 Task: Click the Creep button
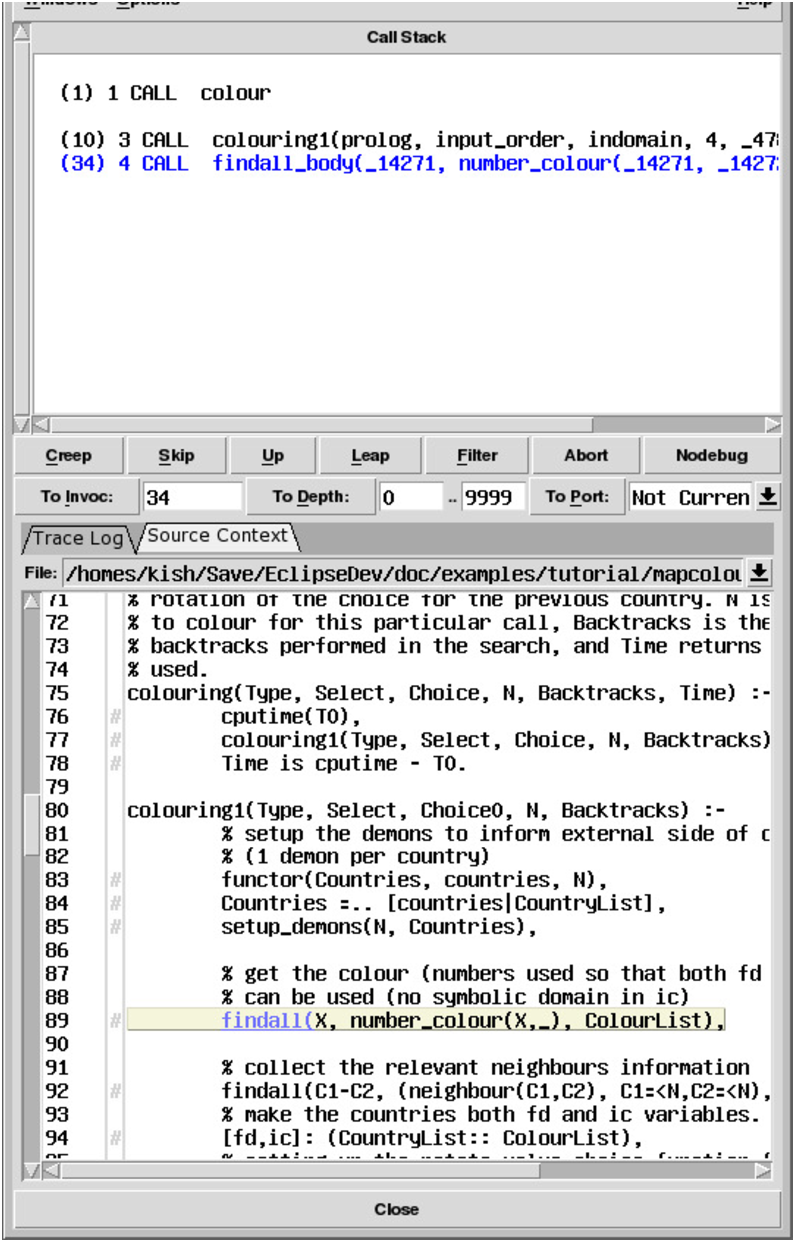click(x=69, y=456)
